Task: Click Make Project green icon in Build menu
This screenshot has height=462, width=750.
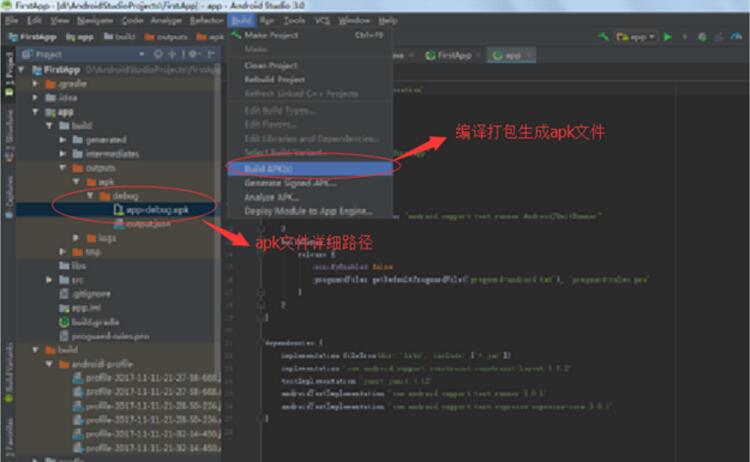Action: [x=236, y=35]
